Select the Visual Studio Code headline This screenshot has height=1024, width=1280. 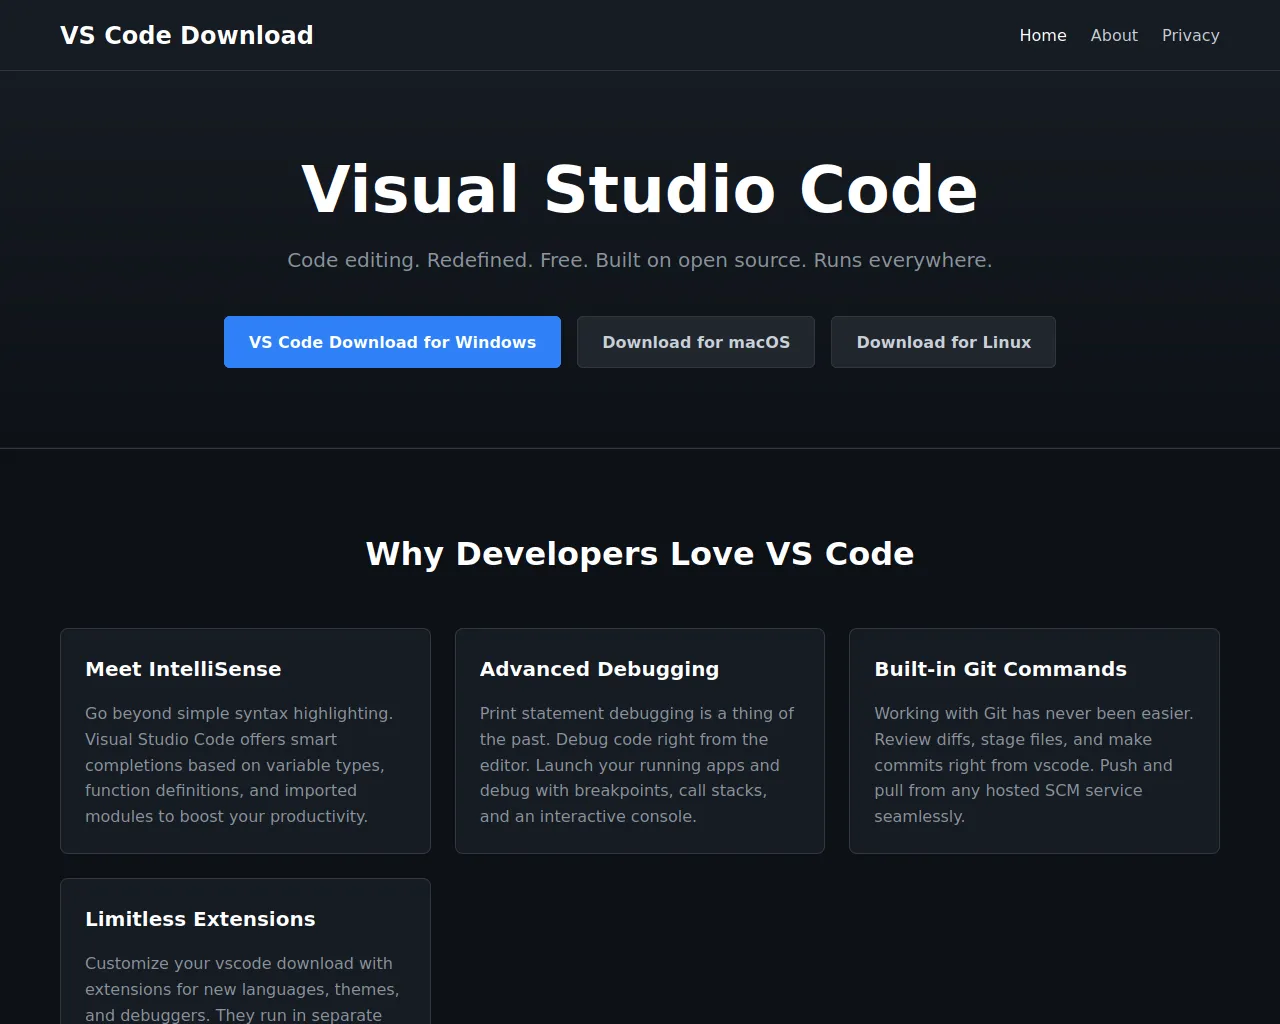(640, 189)
